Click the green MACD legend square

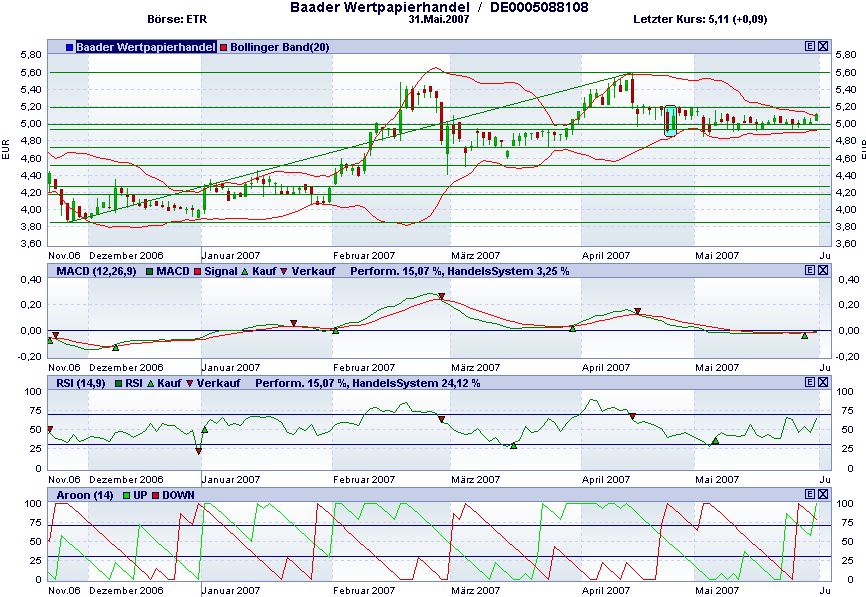tap(150, 272)
